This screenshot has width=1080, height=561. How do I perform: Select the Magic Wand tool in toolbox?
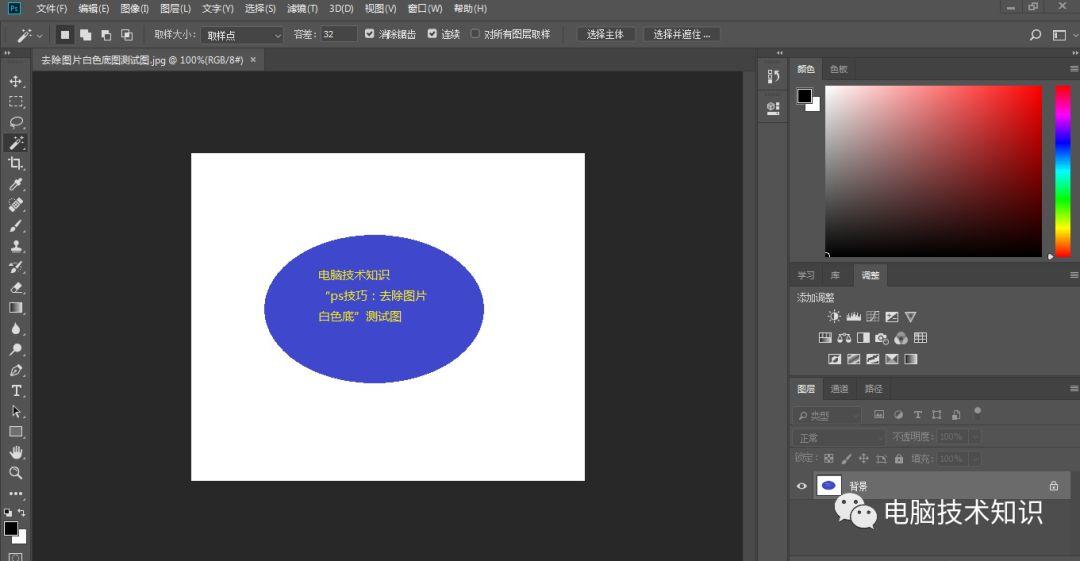click(x=16, y=143)
